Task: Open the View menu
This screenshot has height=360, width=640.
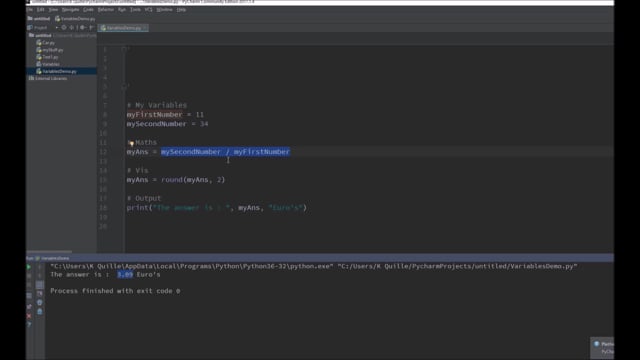Action: click(x=53, y=9)
